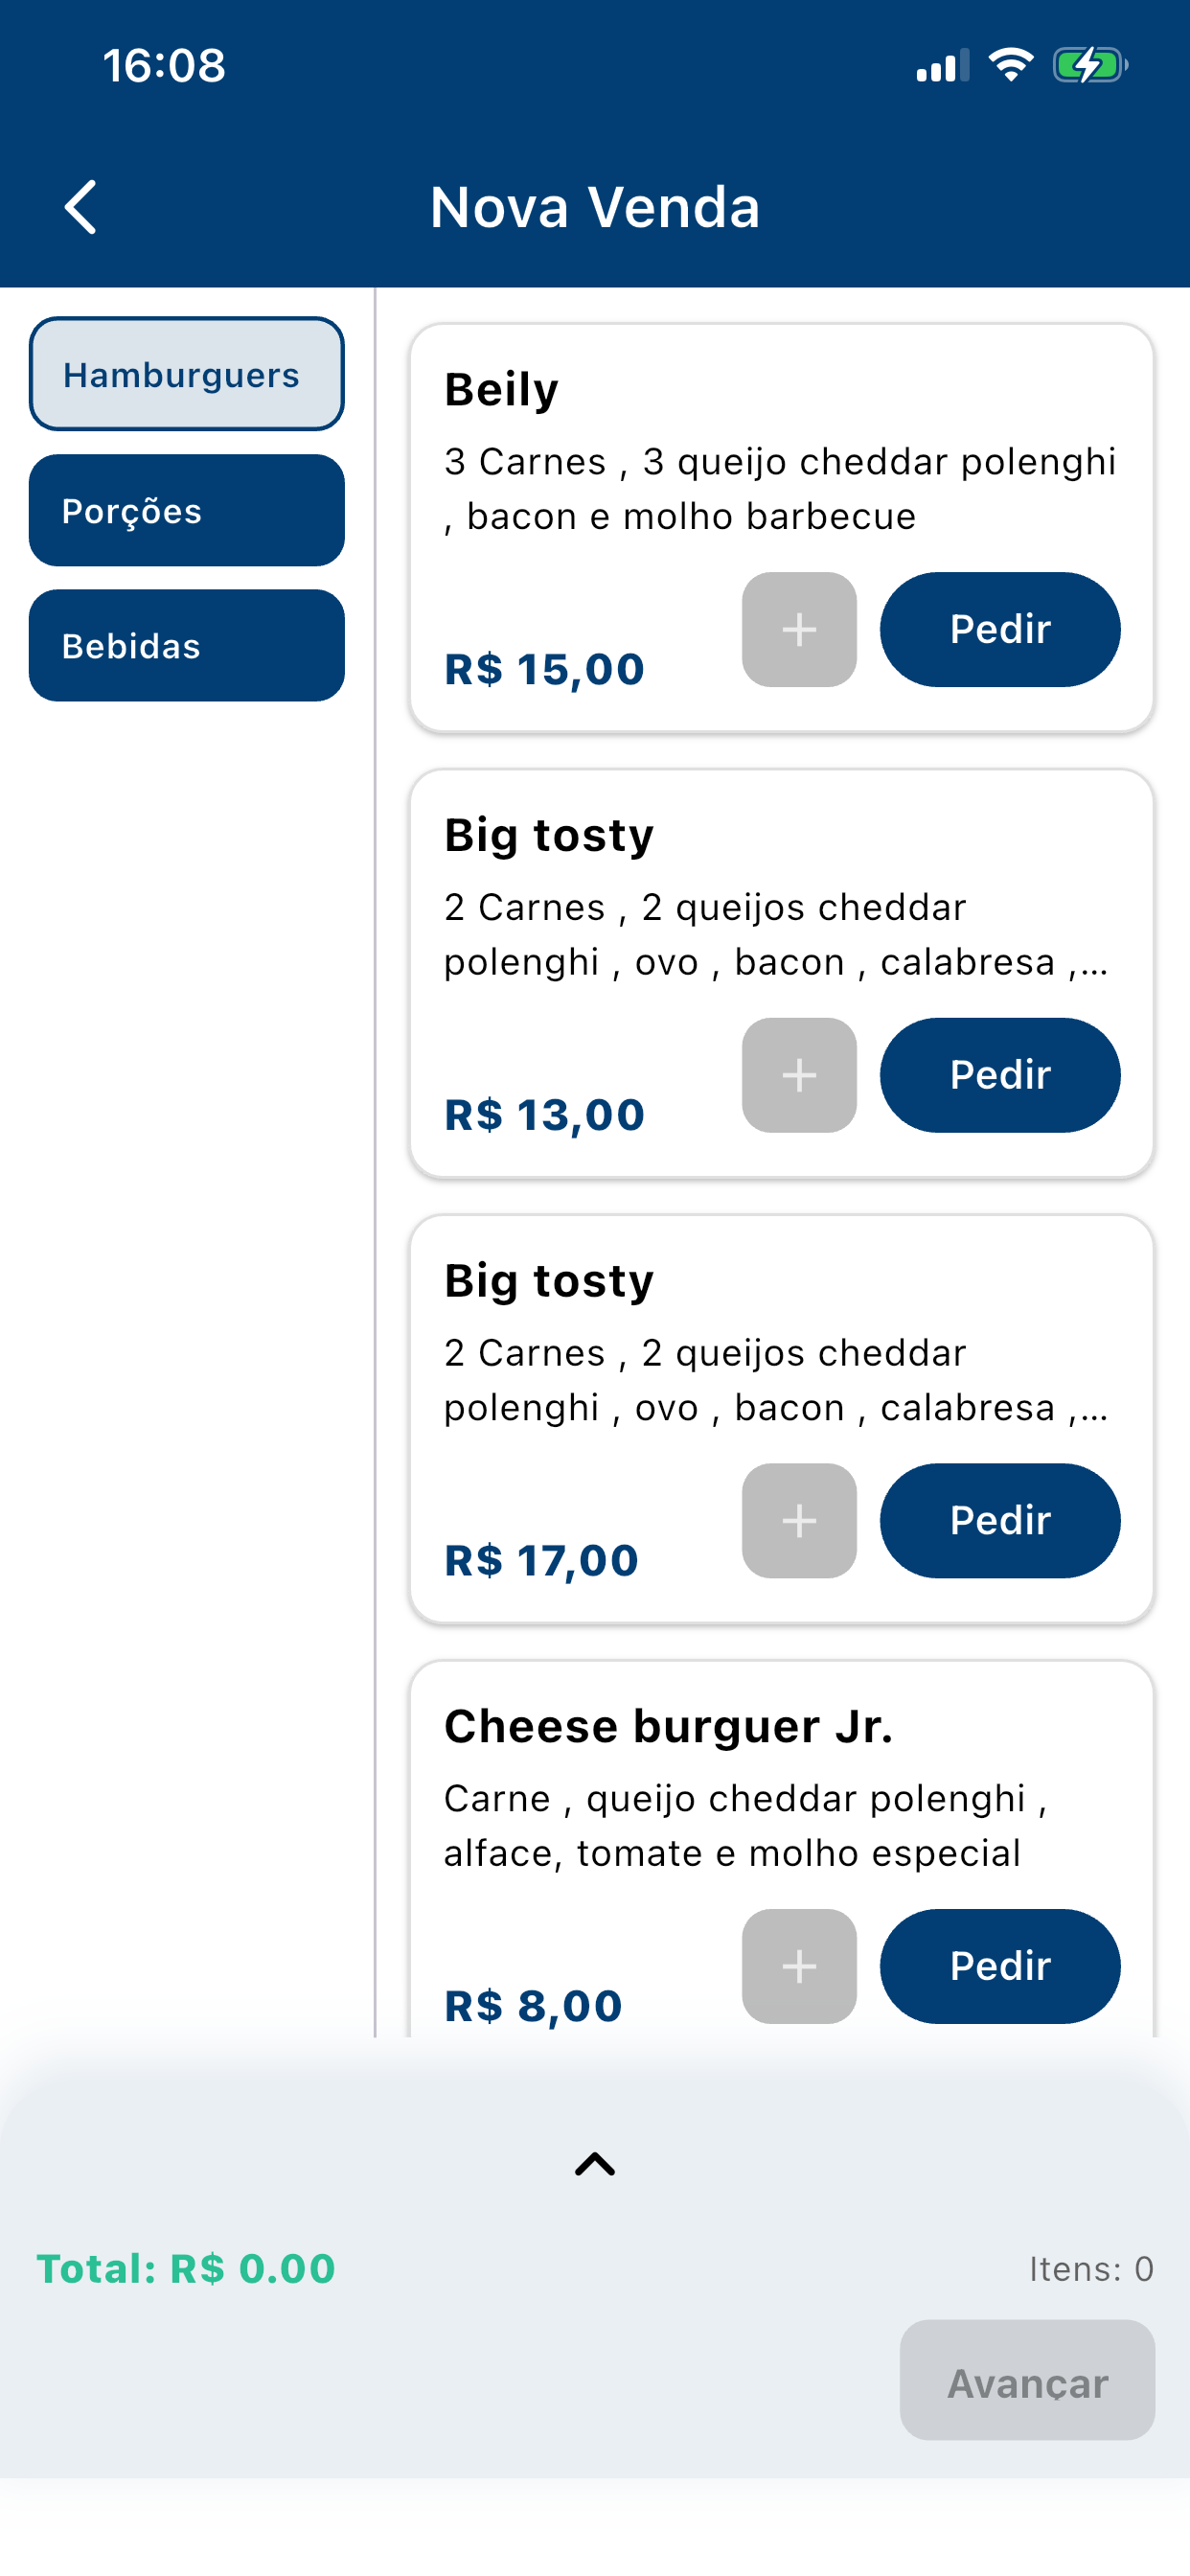Viewport: 1190px width, 2576px height.
Task: Open the Bebidas category
Action: tap(187, 646)
